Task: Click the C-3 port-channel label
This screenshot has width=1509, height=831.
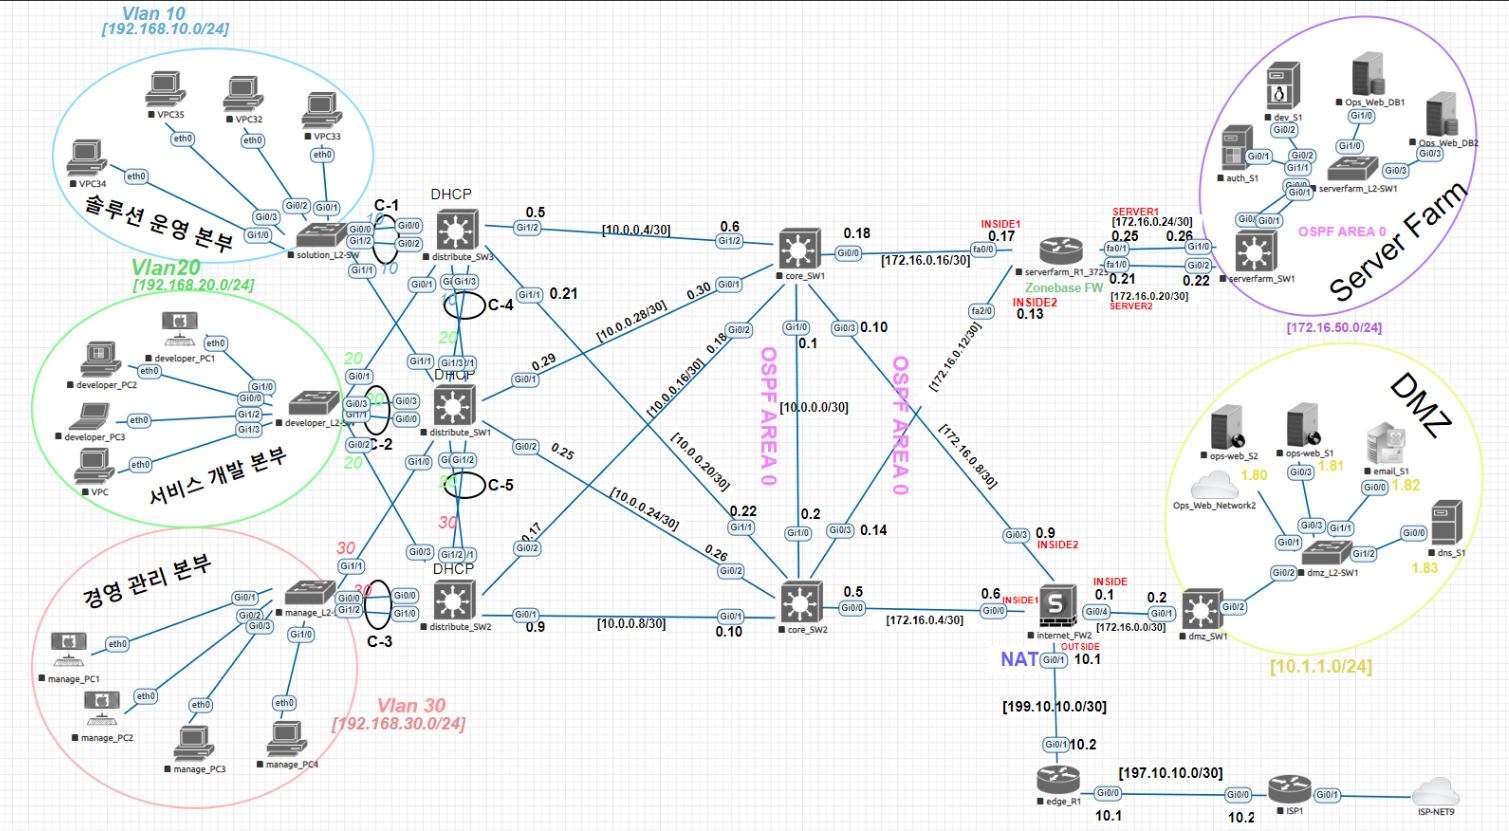Action: [x=380, y=642]
